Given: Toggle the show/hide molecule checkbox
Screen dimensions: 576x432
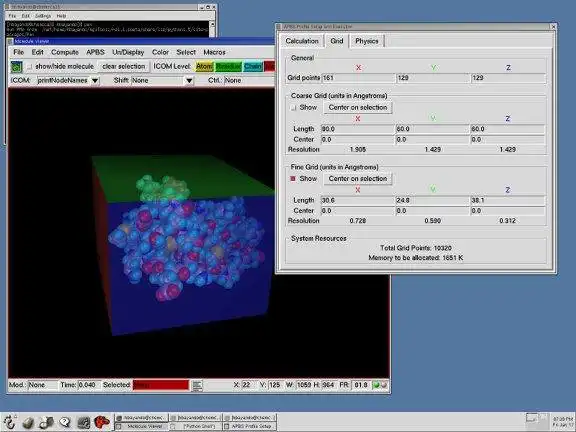Looking at the screenshot, I should tap(29, 67).
